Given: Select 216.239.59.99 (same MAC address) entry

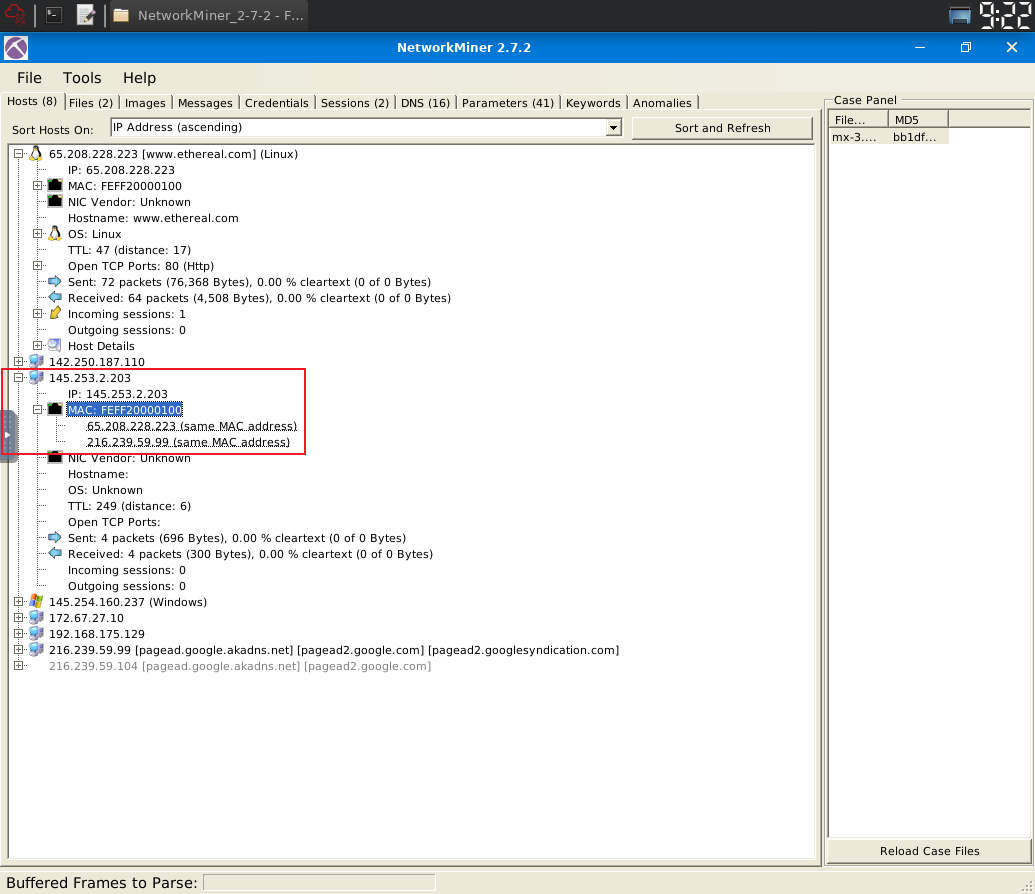Looking at the screenshot, I should 188,442.
